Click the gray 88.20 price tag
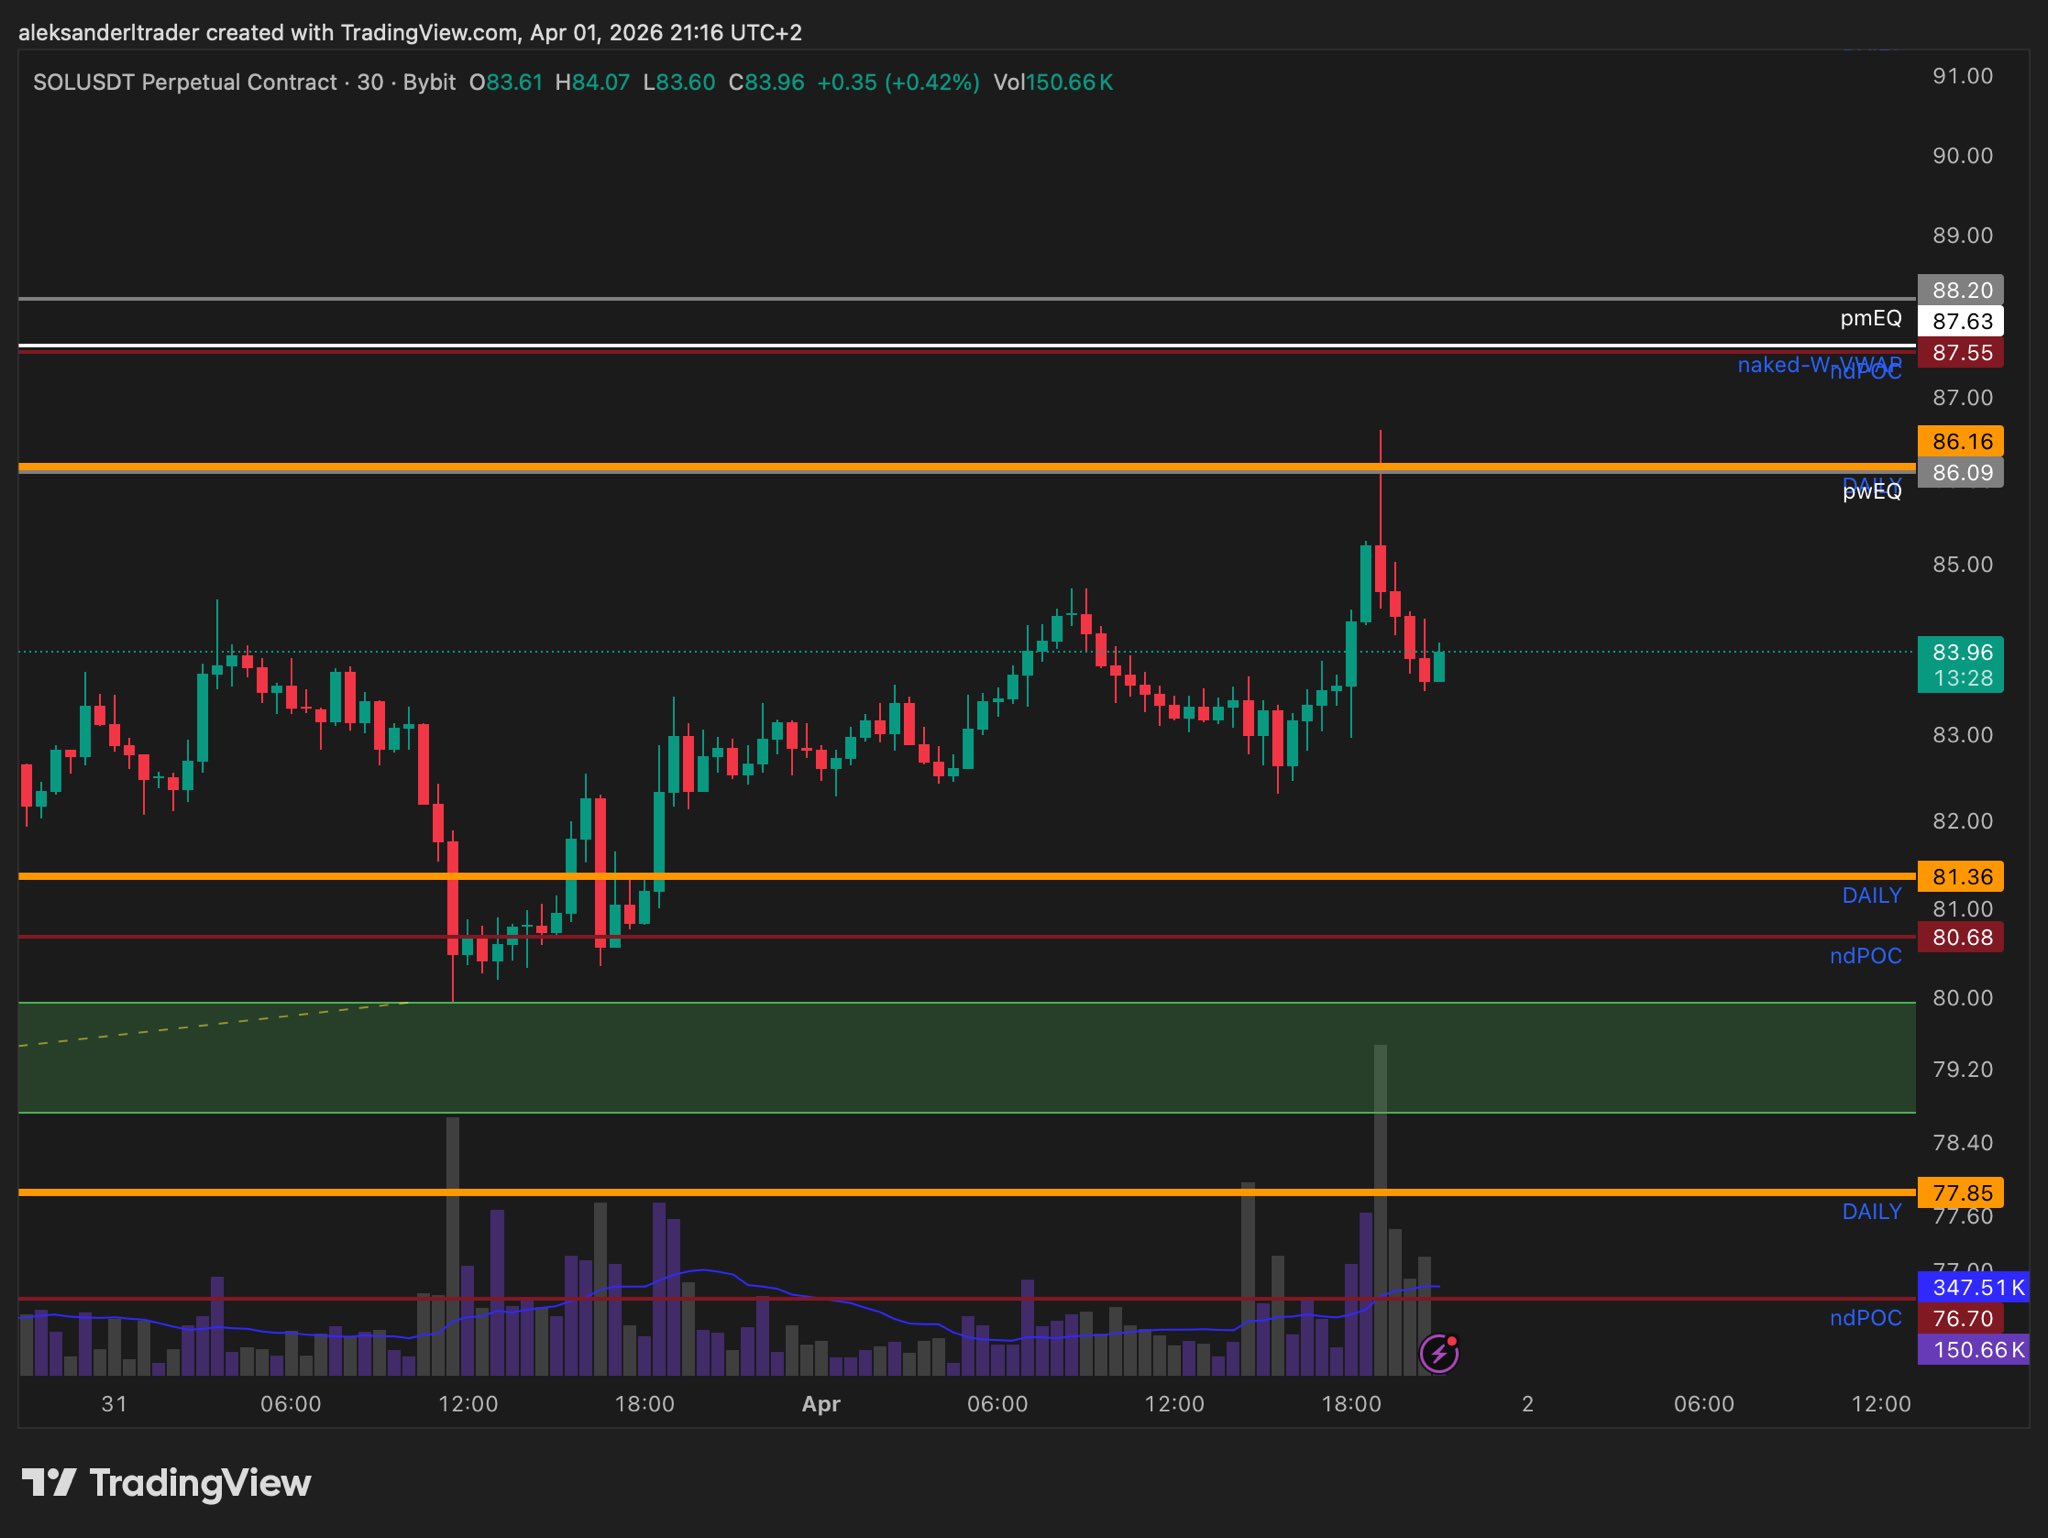2048x1538 pixels. pos(1961,290)
